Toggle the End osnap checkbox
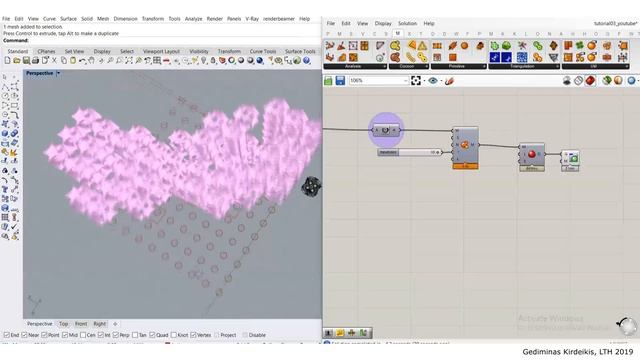This screenshot has width=640, height=360. point(7,335)
